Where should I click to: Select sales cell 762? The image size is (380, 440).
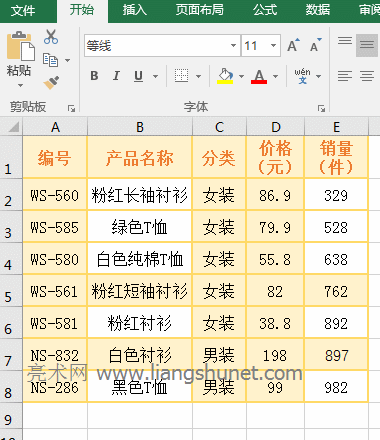pyautogui.click(x=336, y=291)
